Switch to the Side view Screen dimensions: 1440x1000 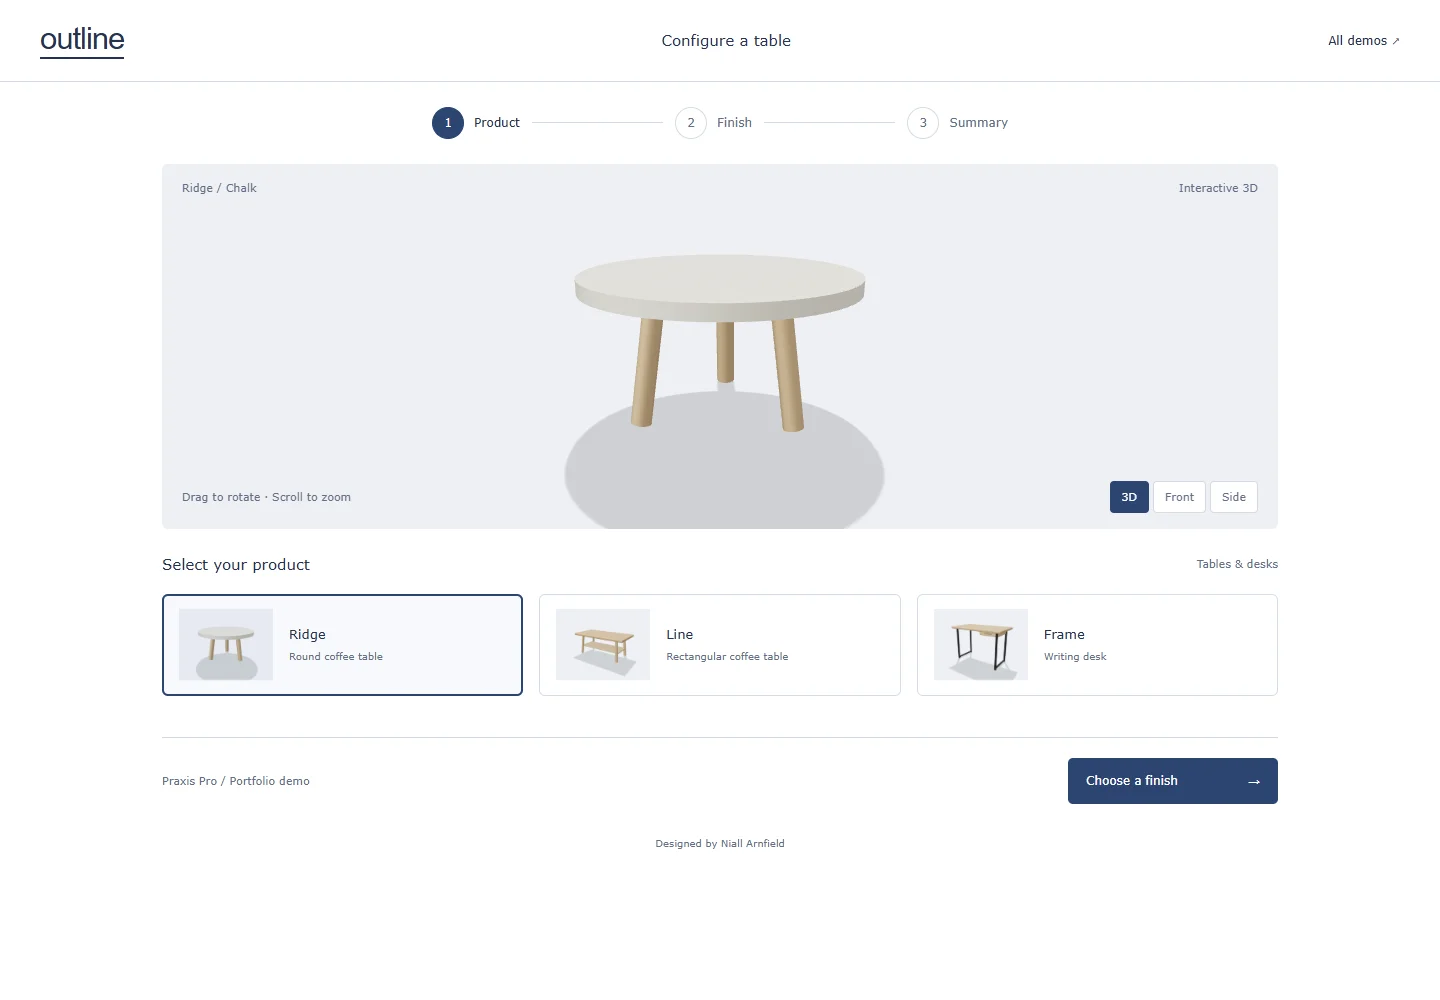tap(1234, 497)
